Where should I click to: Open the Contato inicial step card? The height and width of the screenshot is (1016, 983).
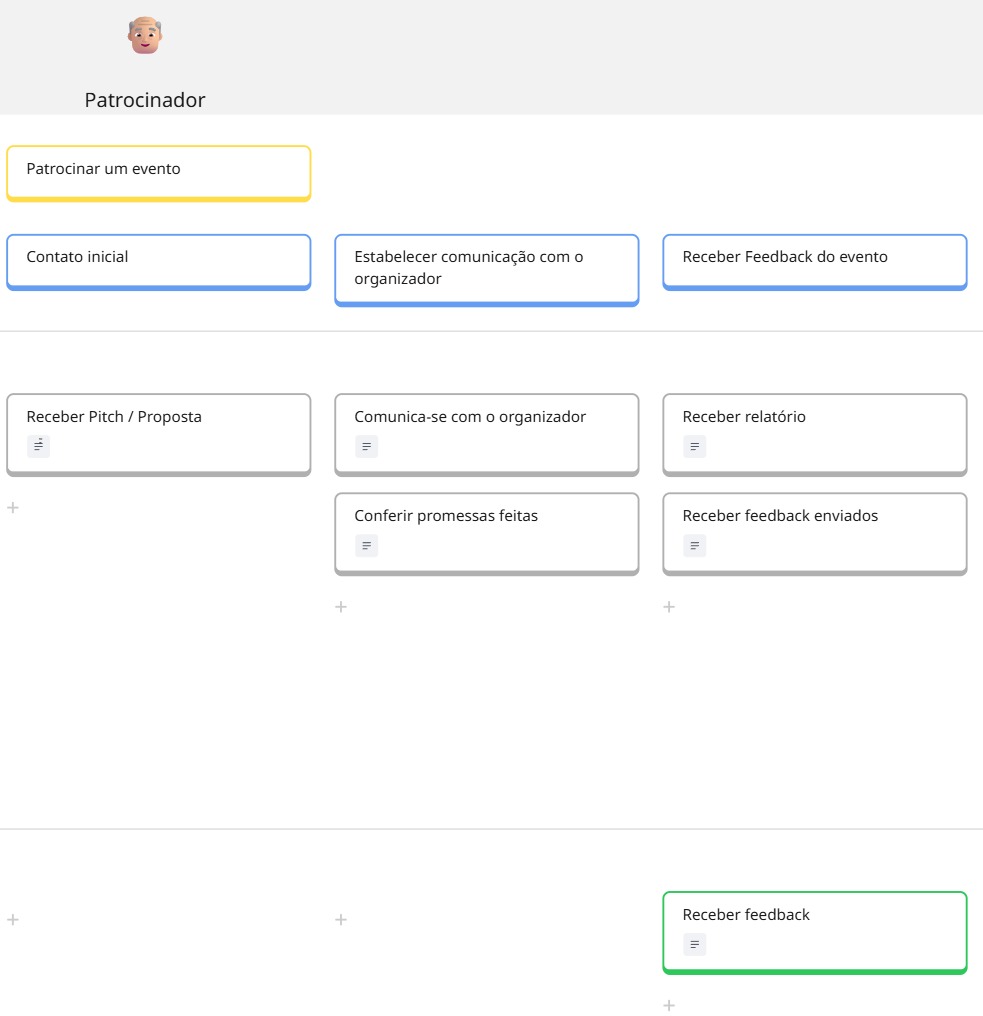(158, 260)
